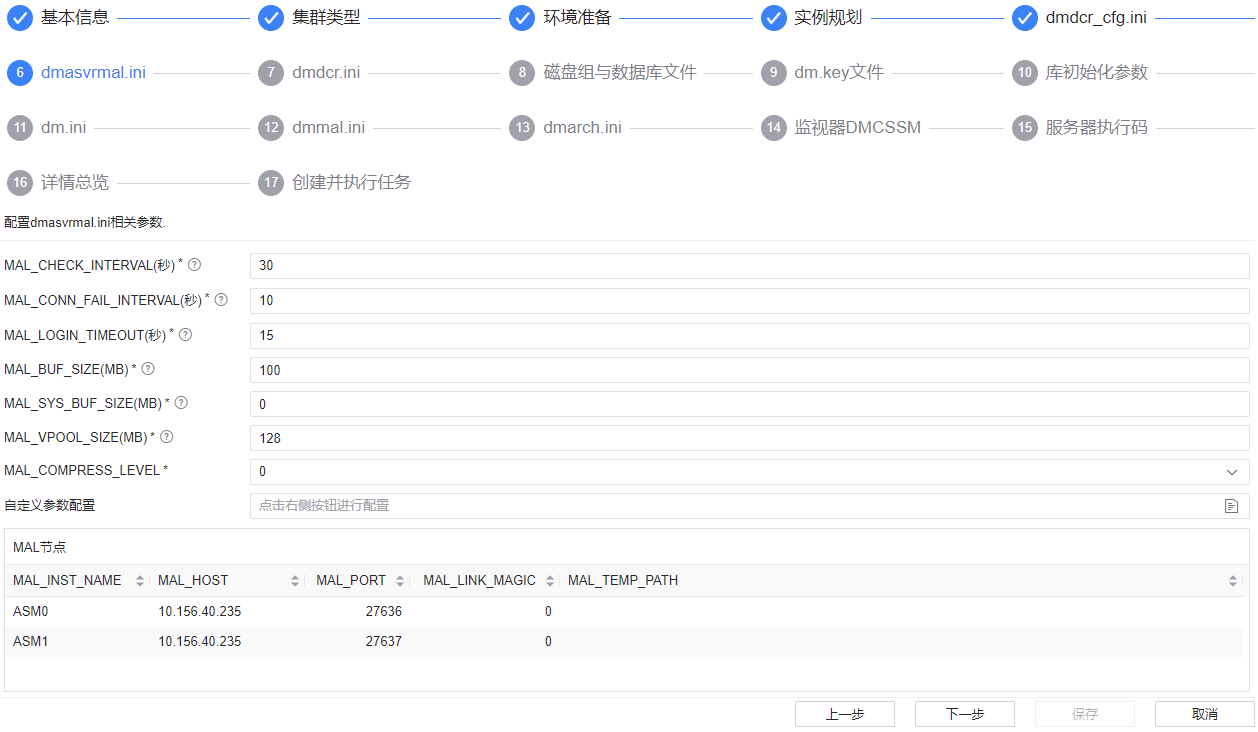This screenshot has height=732, width=1258.
Task: Click the 取消 button
Action: point(1205,714)
